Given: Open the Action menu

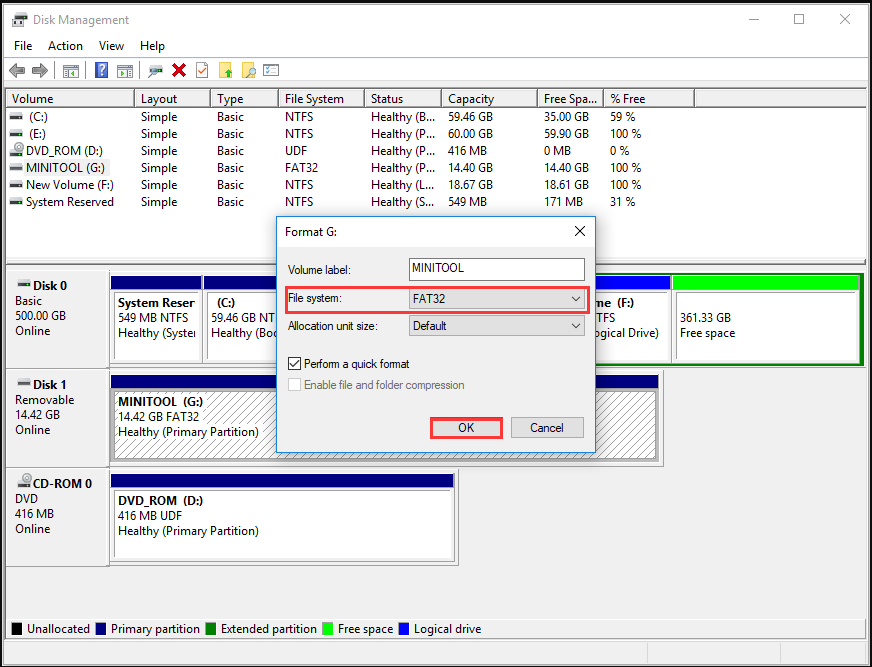Looking at the screenshot, I should [65, 46].
